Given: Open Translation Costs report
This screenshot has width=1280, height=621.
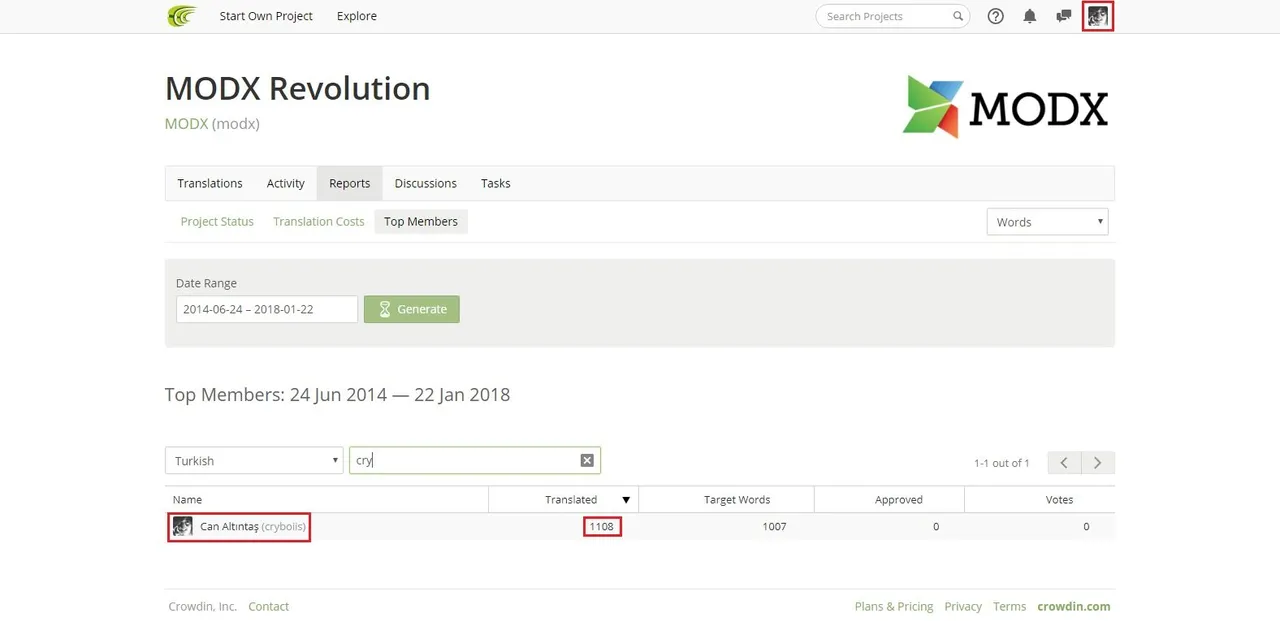Looking at the screenshot, I should 318,221.
